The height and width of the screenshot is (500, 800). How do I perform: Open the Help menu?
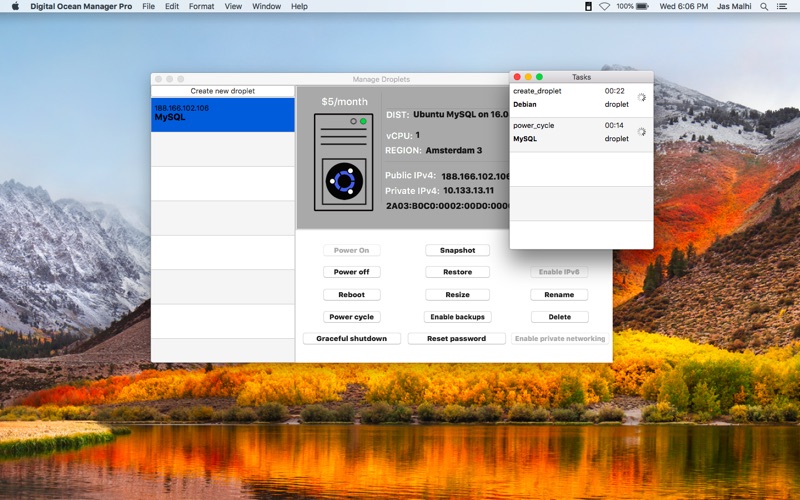[x=299, y=6]
